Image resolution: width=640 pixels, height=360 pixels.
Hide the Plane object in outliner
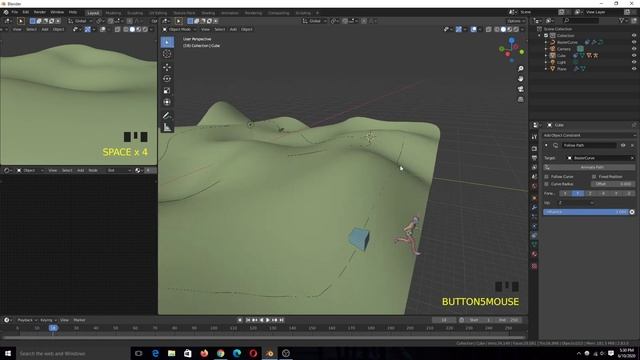point(634,69)
